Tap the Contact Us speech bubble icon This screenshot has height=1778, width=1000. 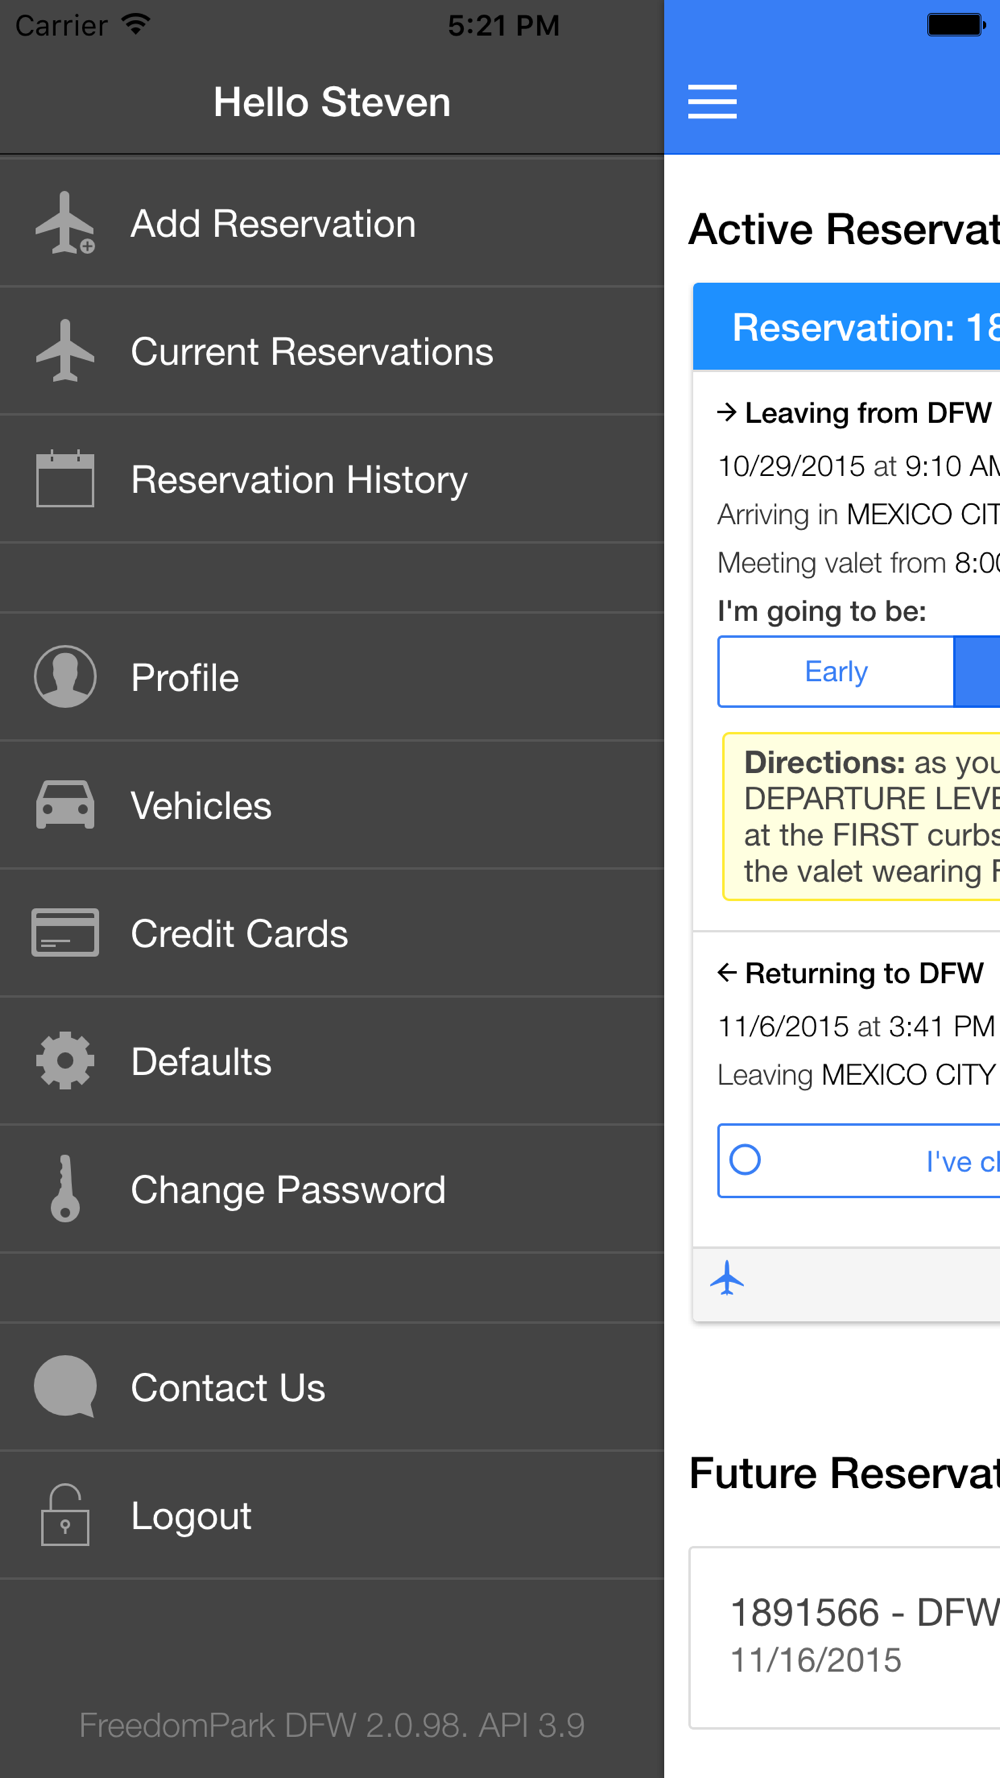(x=66, y=1387)
